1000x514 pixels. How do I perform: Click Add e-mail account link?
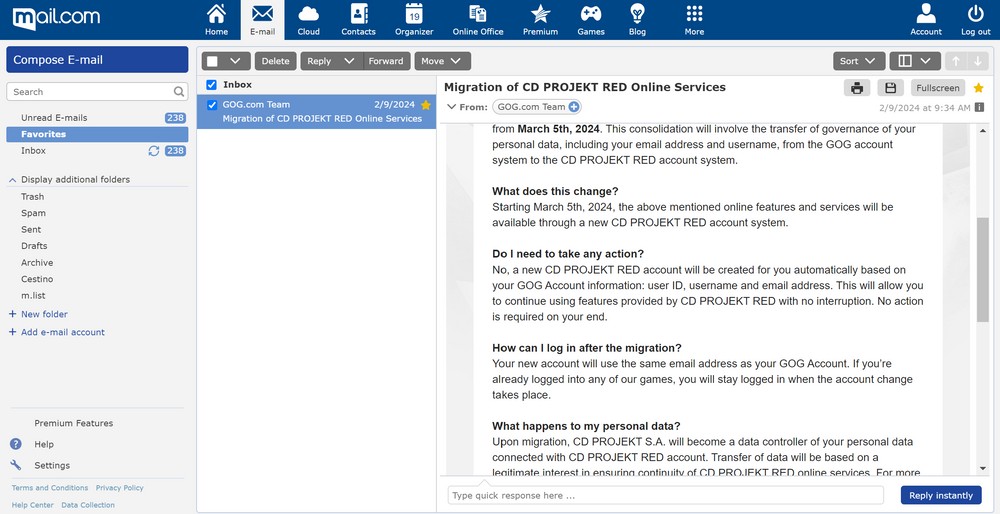(56, 332)
